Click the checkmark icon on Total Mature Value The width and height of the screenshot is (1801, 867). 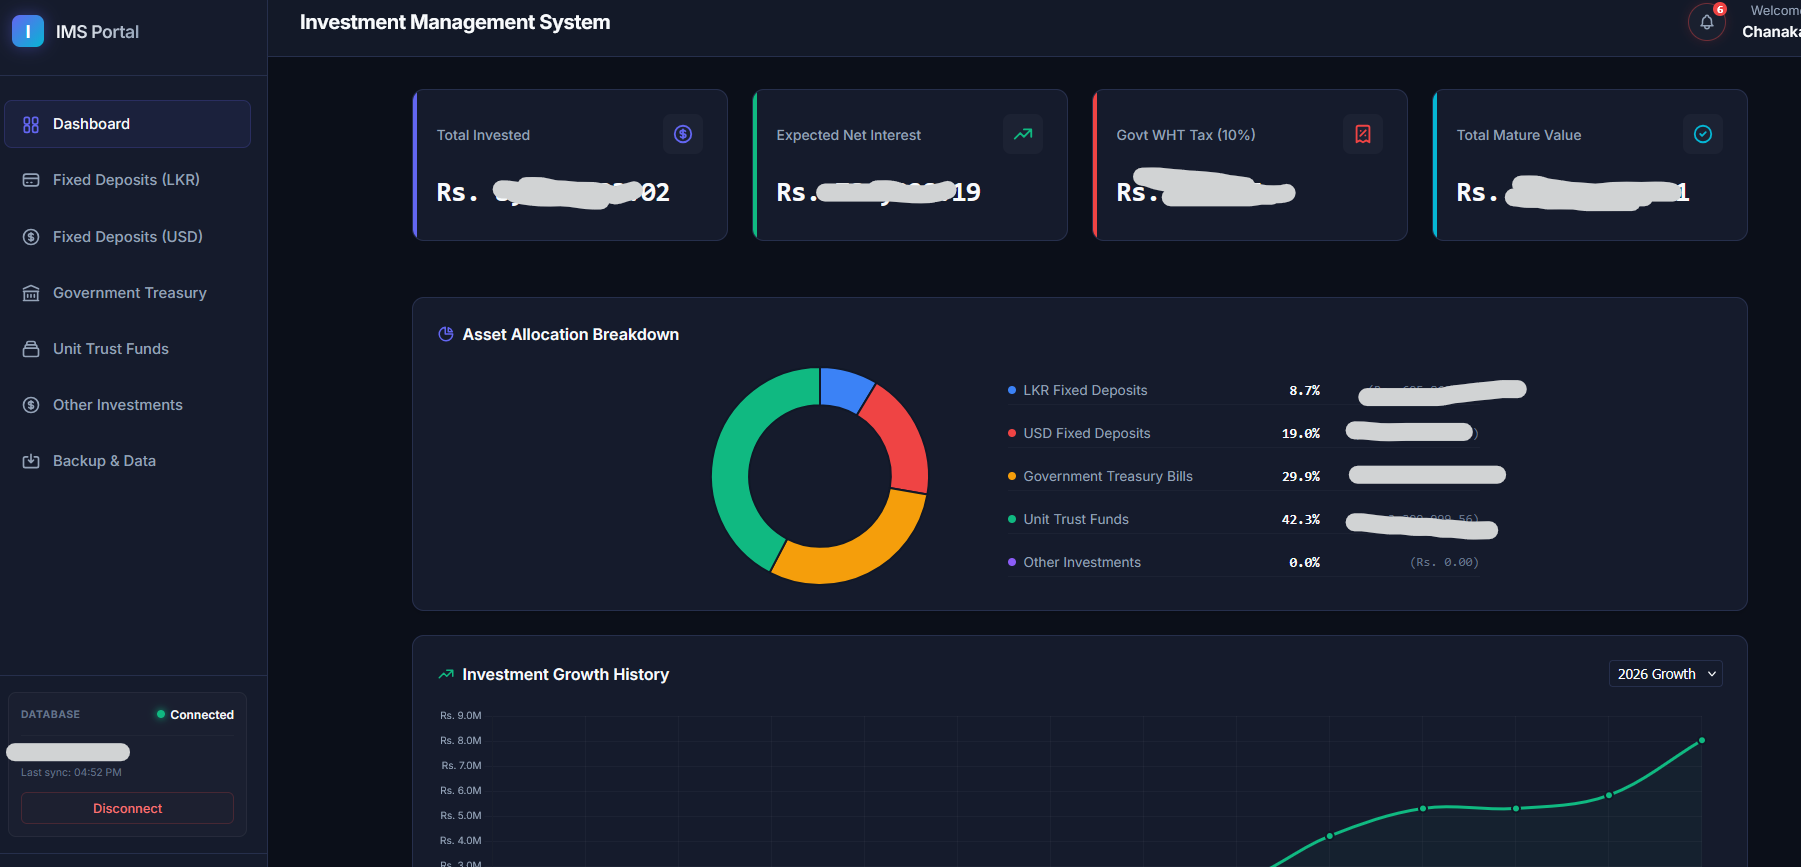click(1703, 134)
